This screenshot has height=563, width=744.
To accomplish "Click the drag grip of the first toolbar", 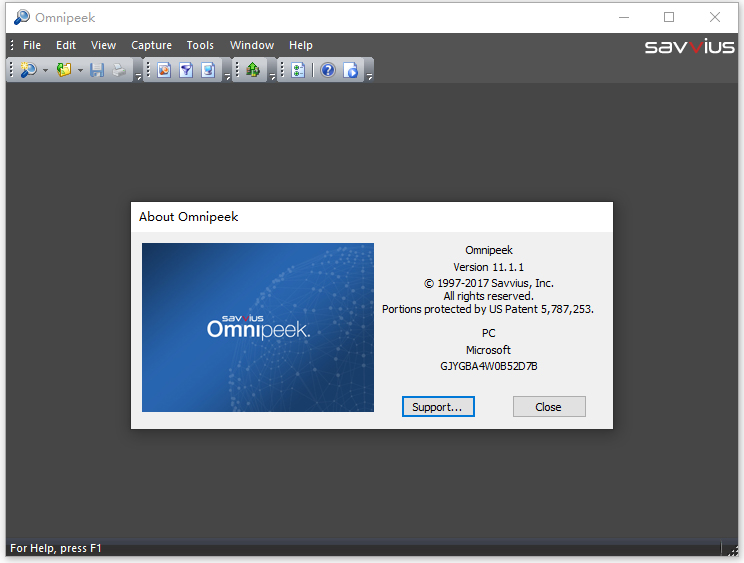I will [x=12, y=70].
